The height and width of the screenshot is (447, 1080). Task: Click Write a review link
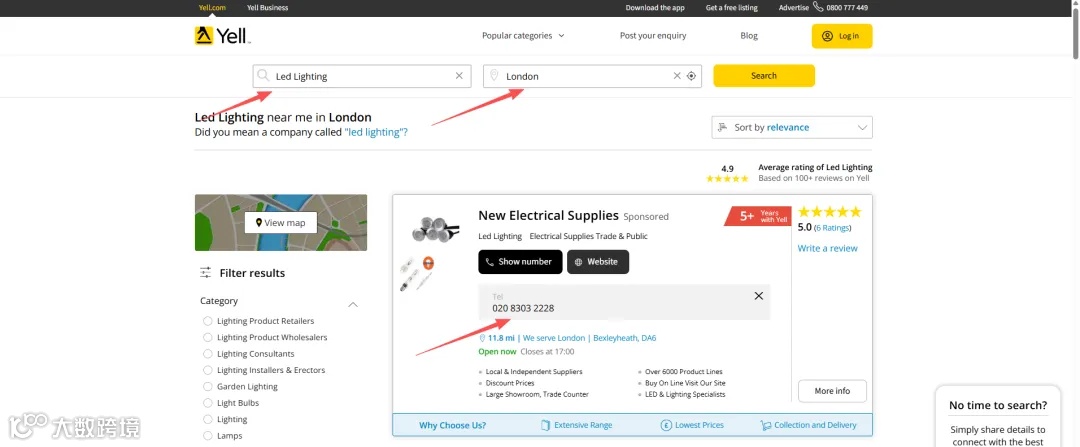(x=827, y=248)
